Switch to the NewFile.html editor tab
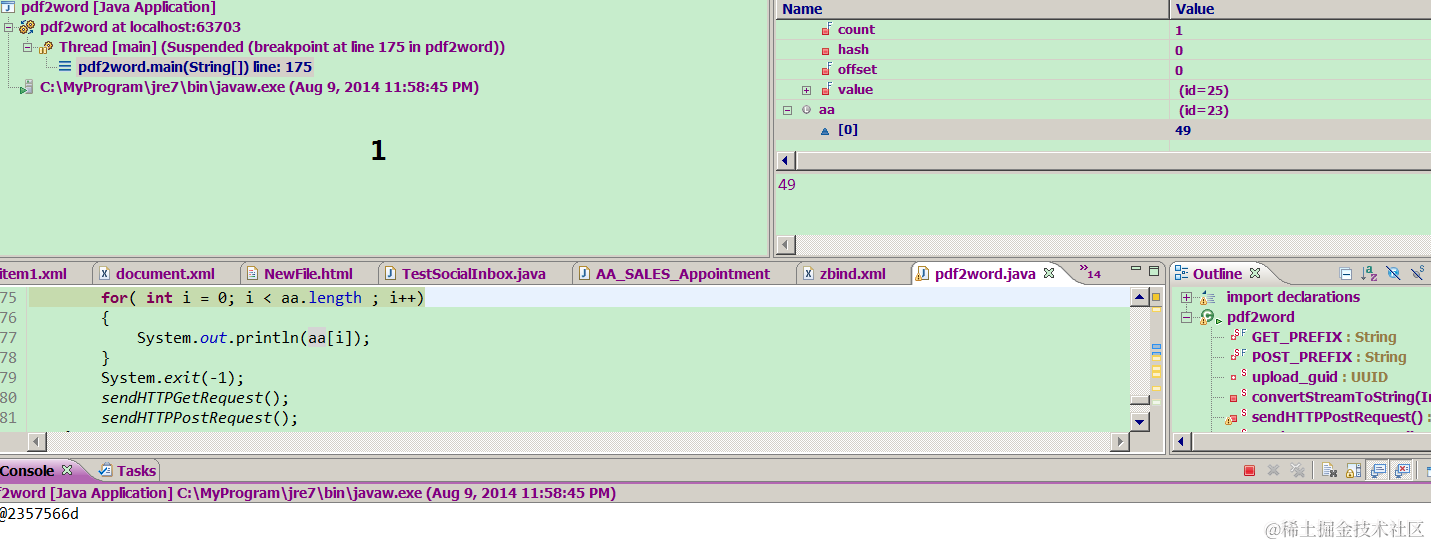The height and width of the screenshot is (546, 1431). 299,273
